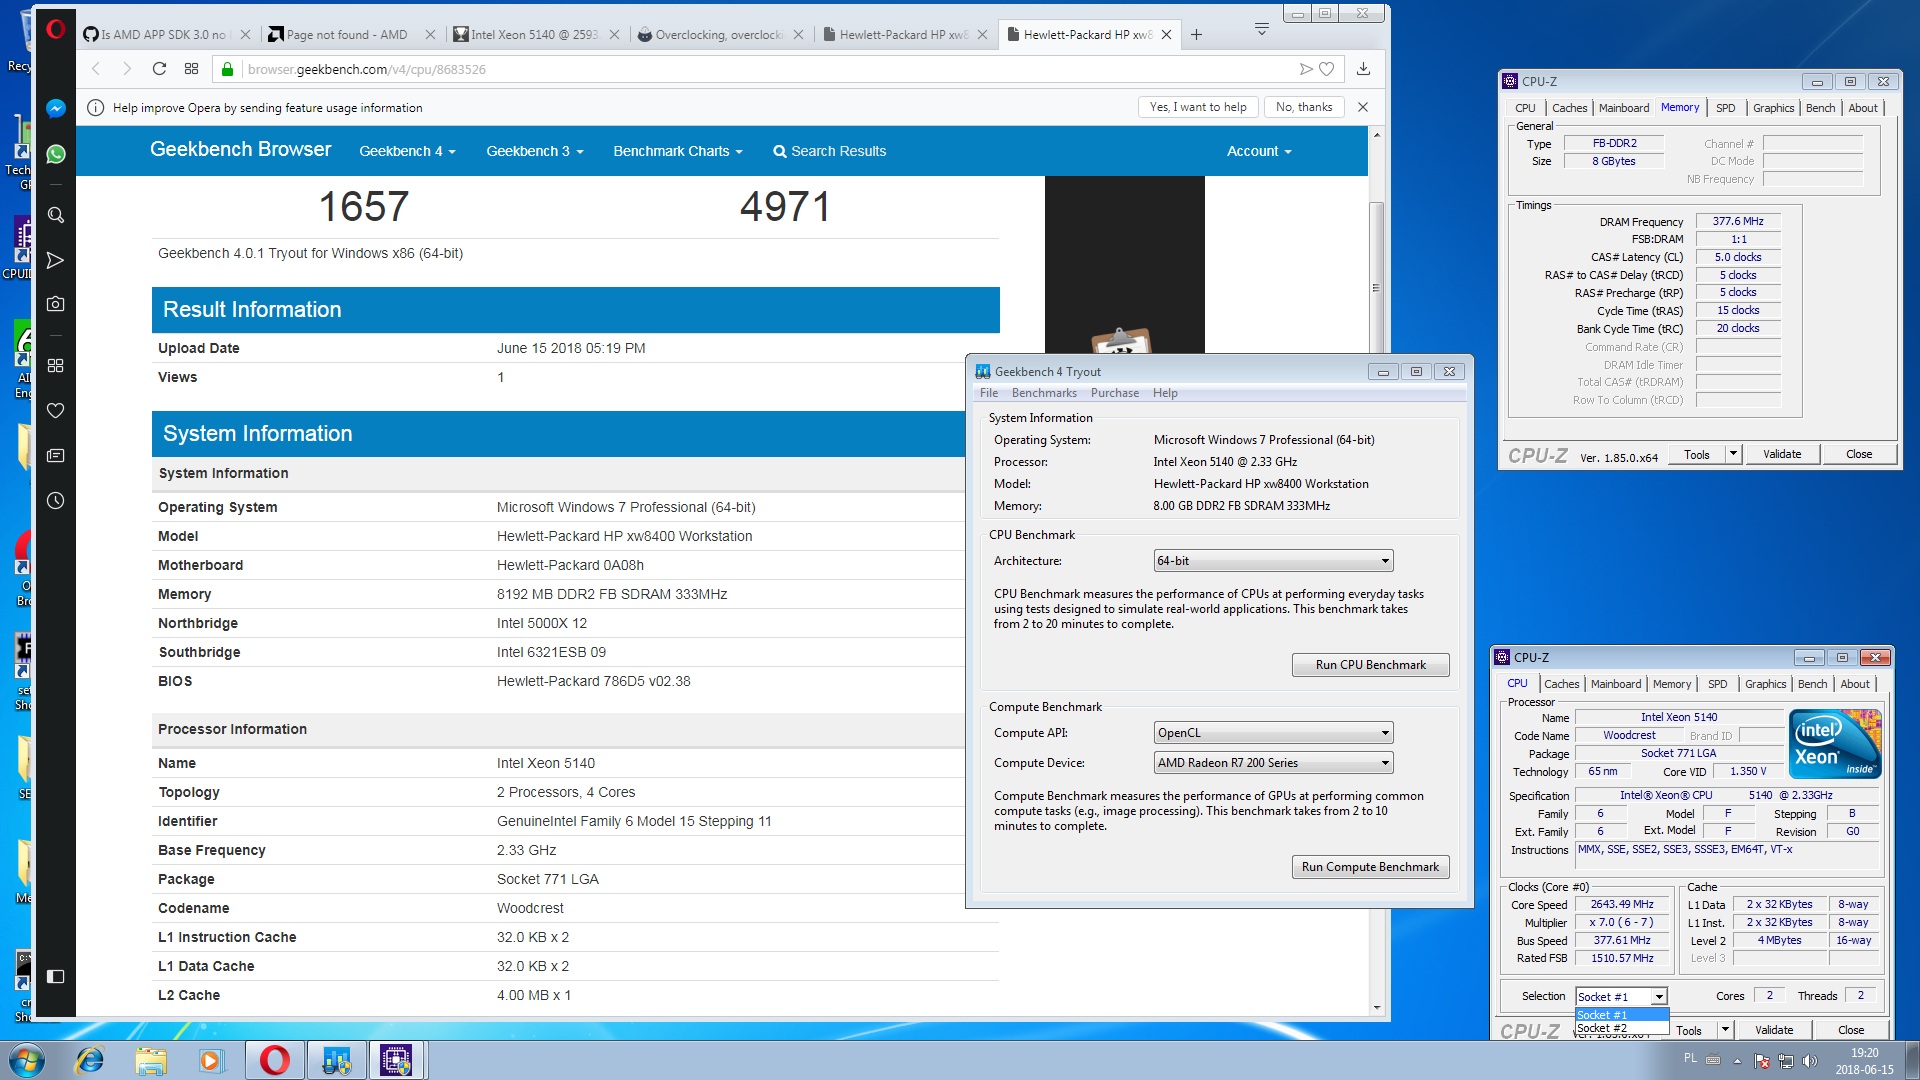Click Yes, I want to help

pyautogui.click(x=1198, y=107)
